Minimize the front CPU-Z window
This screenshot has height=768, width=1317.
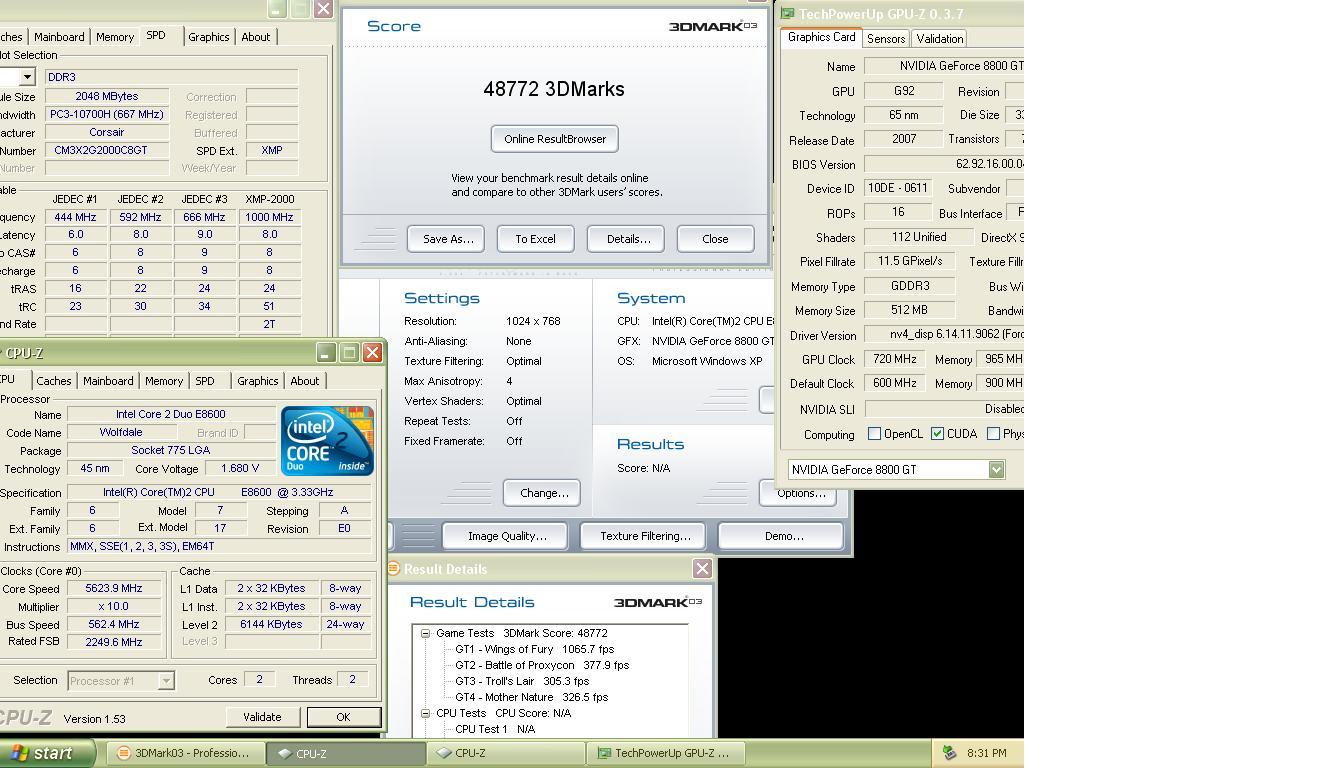tap(325, 352)
